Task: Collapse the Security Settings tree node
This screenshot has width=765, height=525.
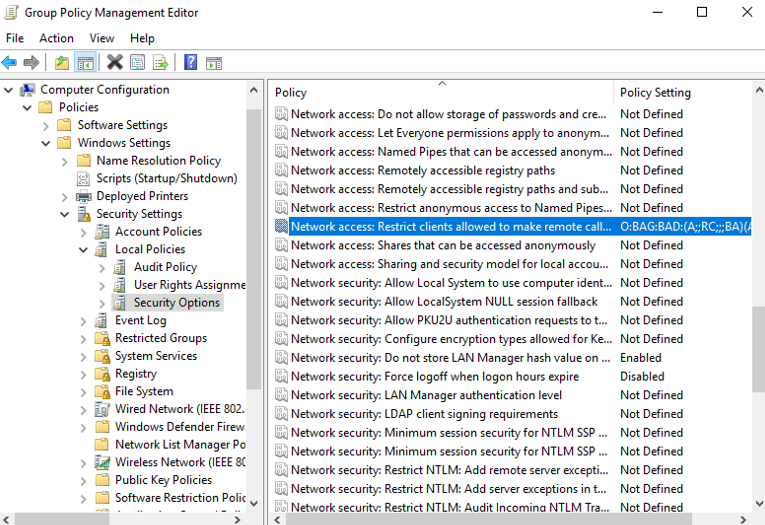Action: pyautogui.click(x=65, y=214)
